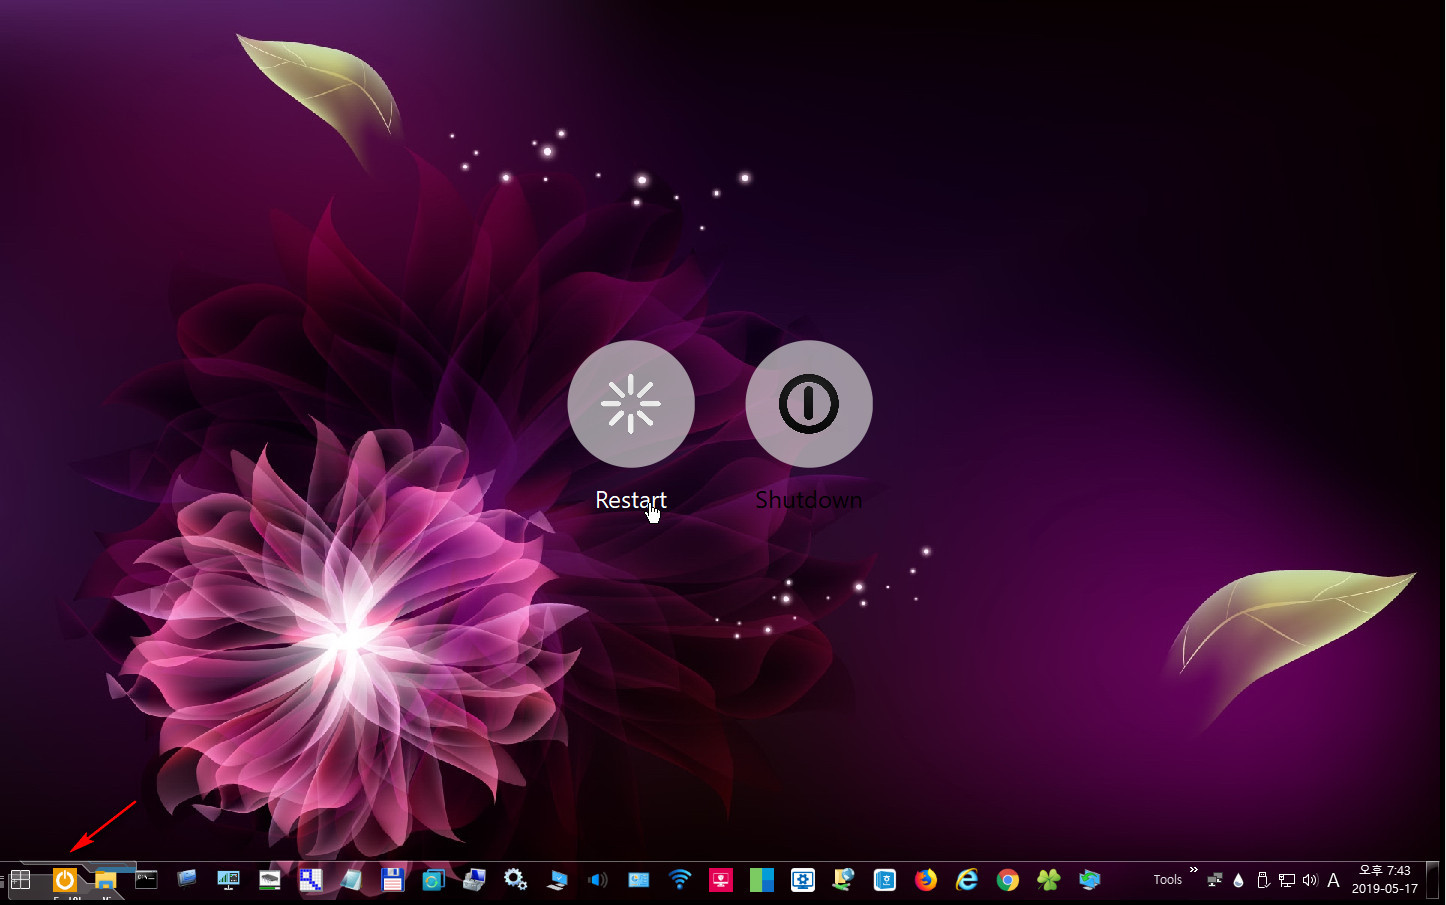The height and width of the screenshot is (905, 1446).
Task: Open the blue sync backup taskbar icon
Action: (433, 880)
